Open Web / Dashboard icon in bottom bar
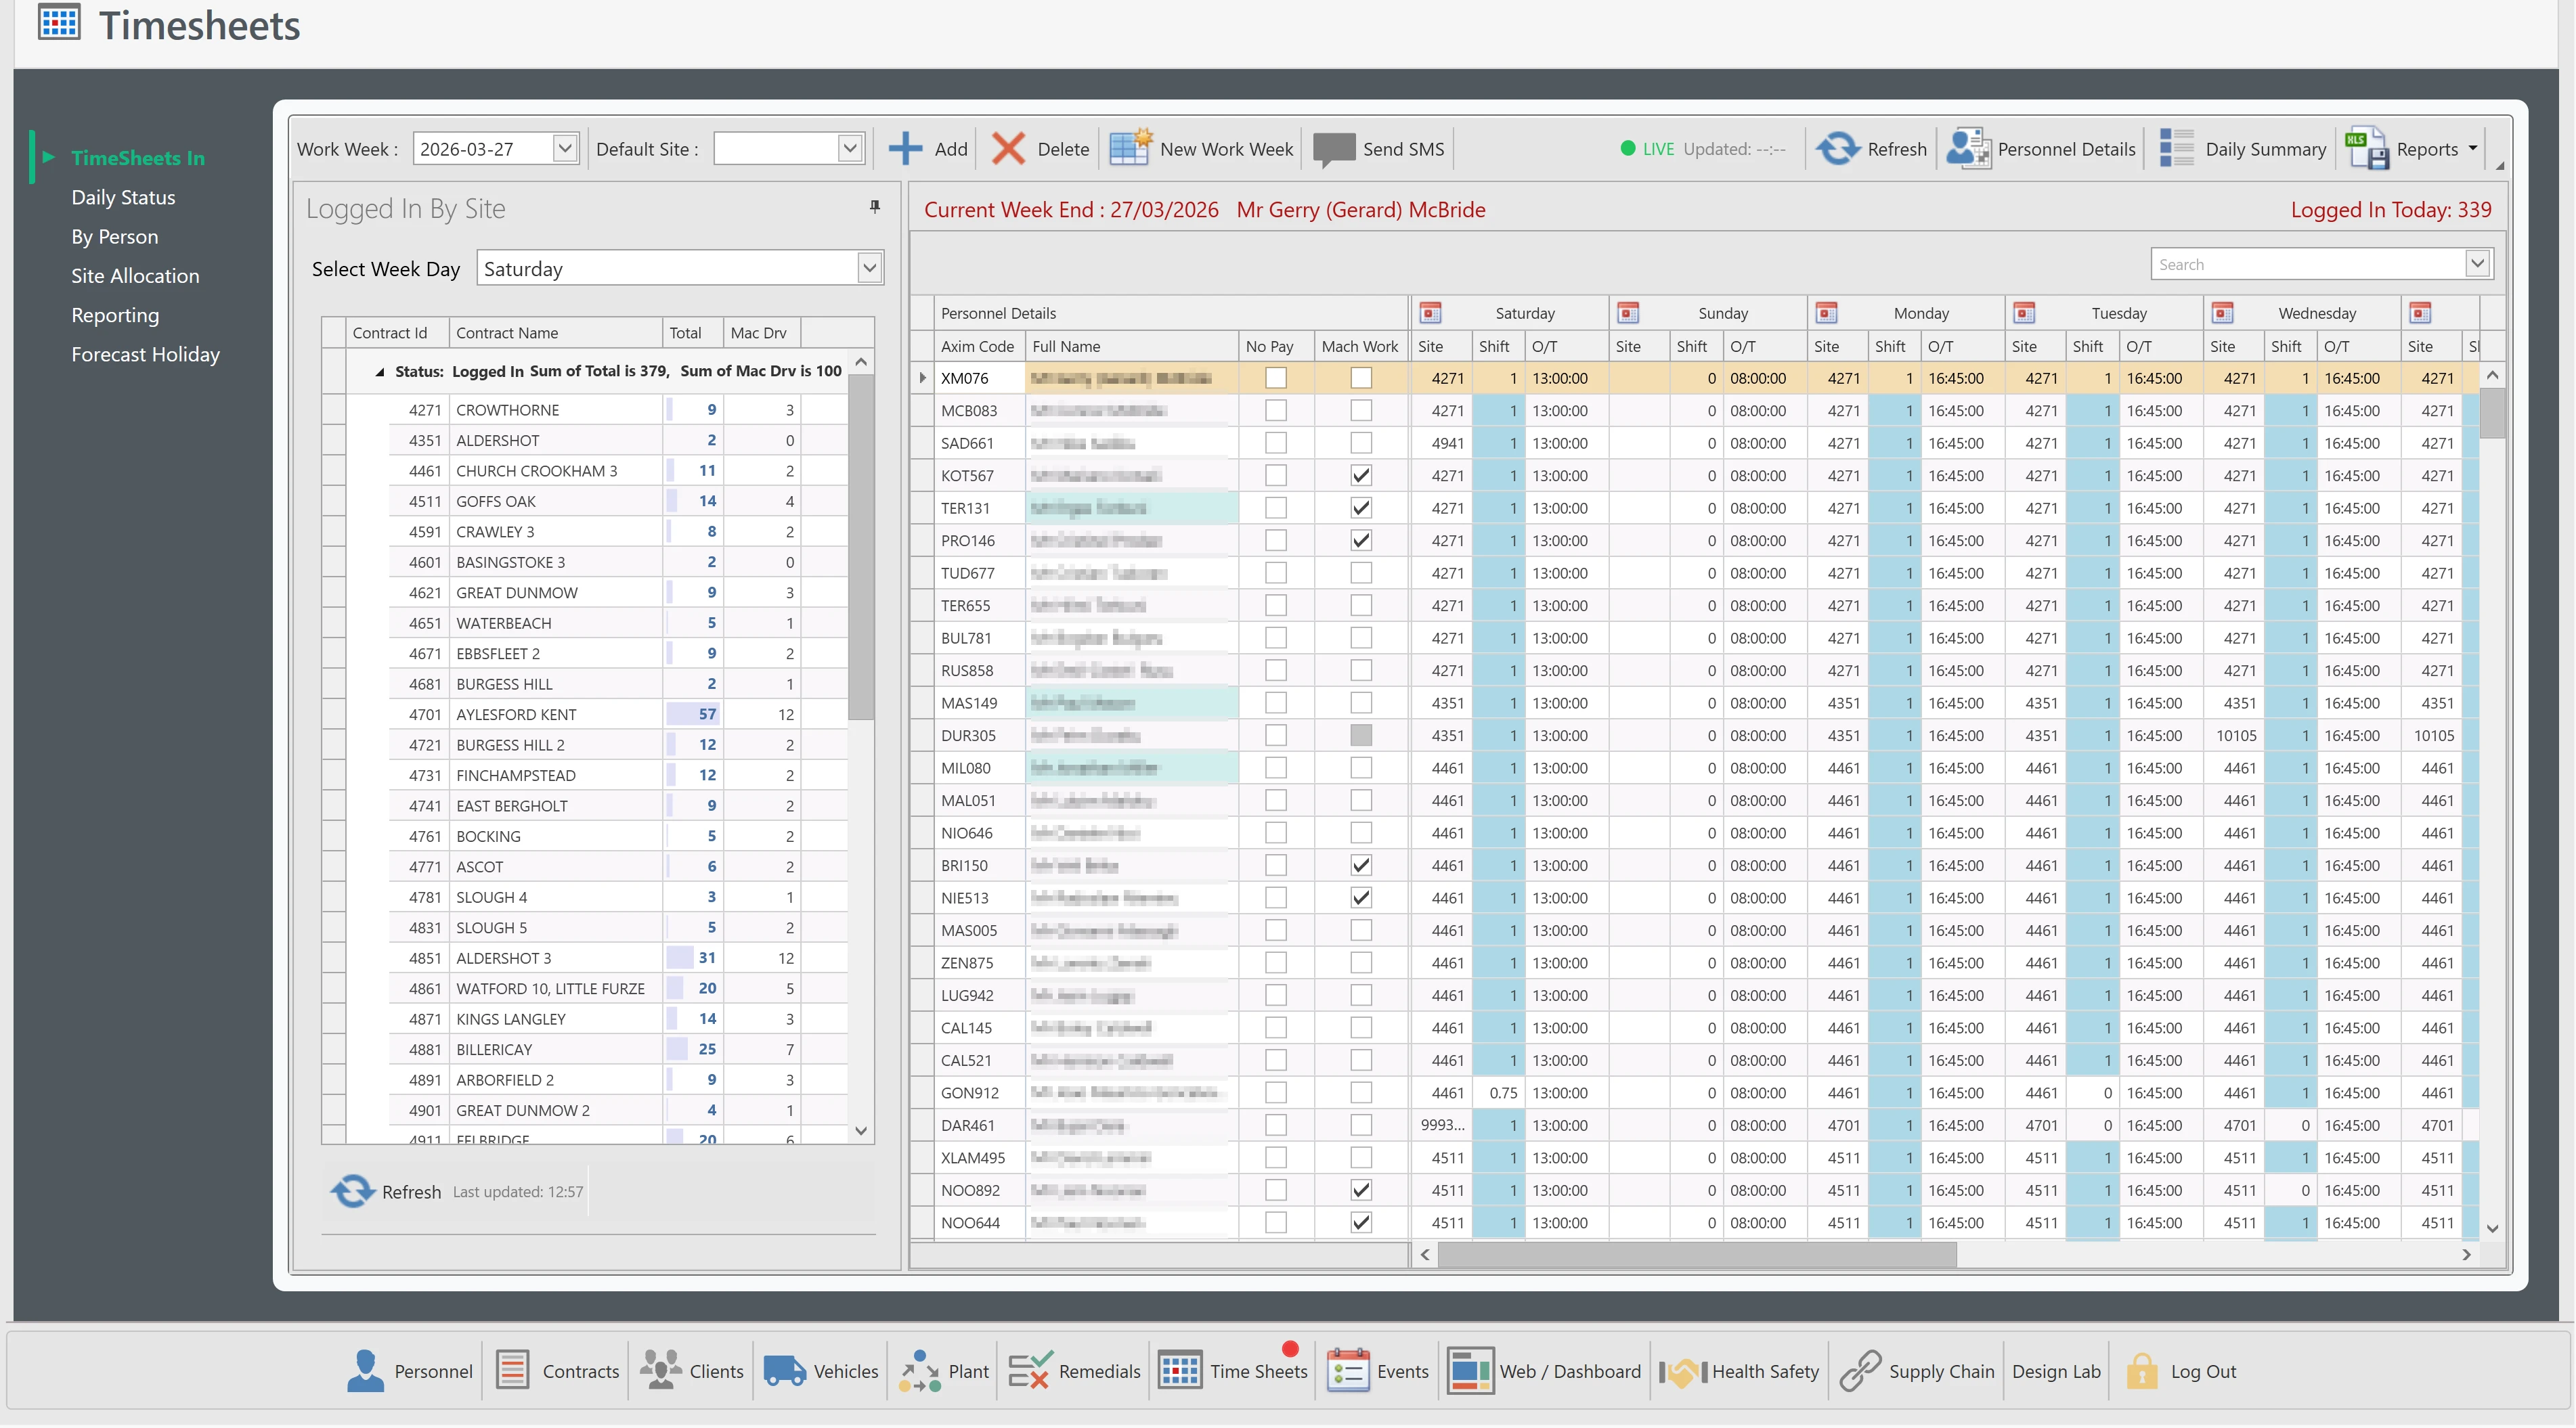2576x1428 pixels. (1470, 1371)
